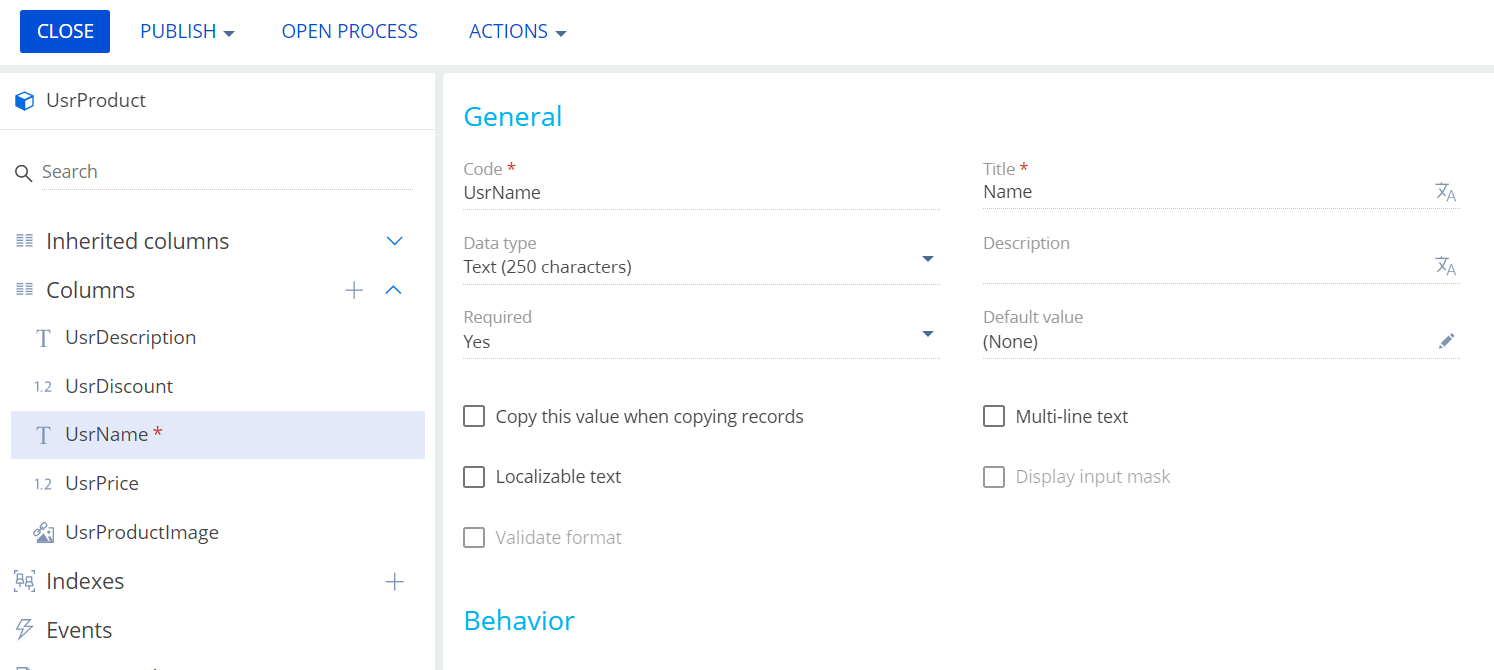Screen dimensions: 1494x670
Task: Click the Code field with UsrName
Action: (701, 193)
